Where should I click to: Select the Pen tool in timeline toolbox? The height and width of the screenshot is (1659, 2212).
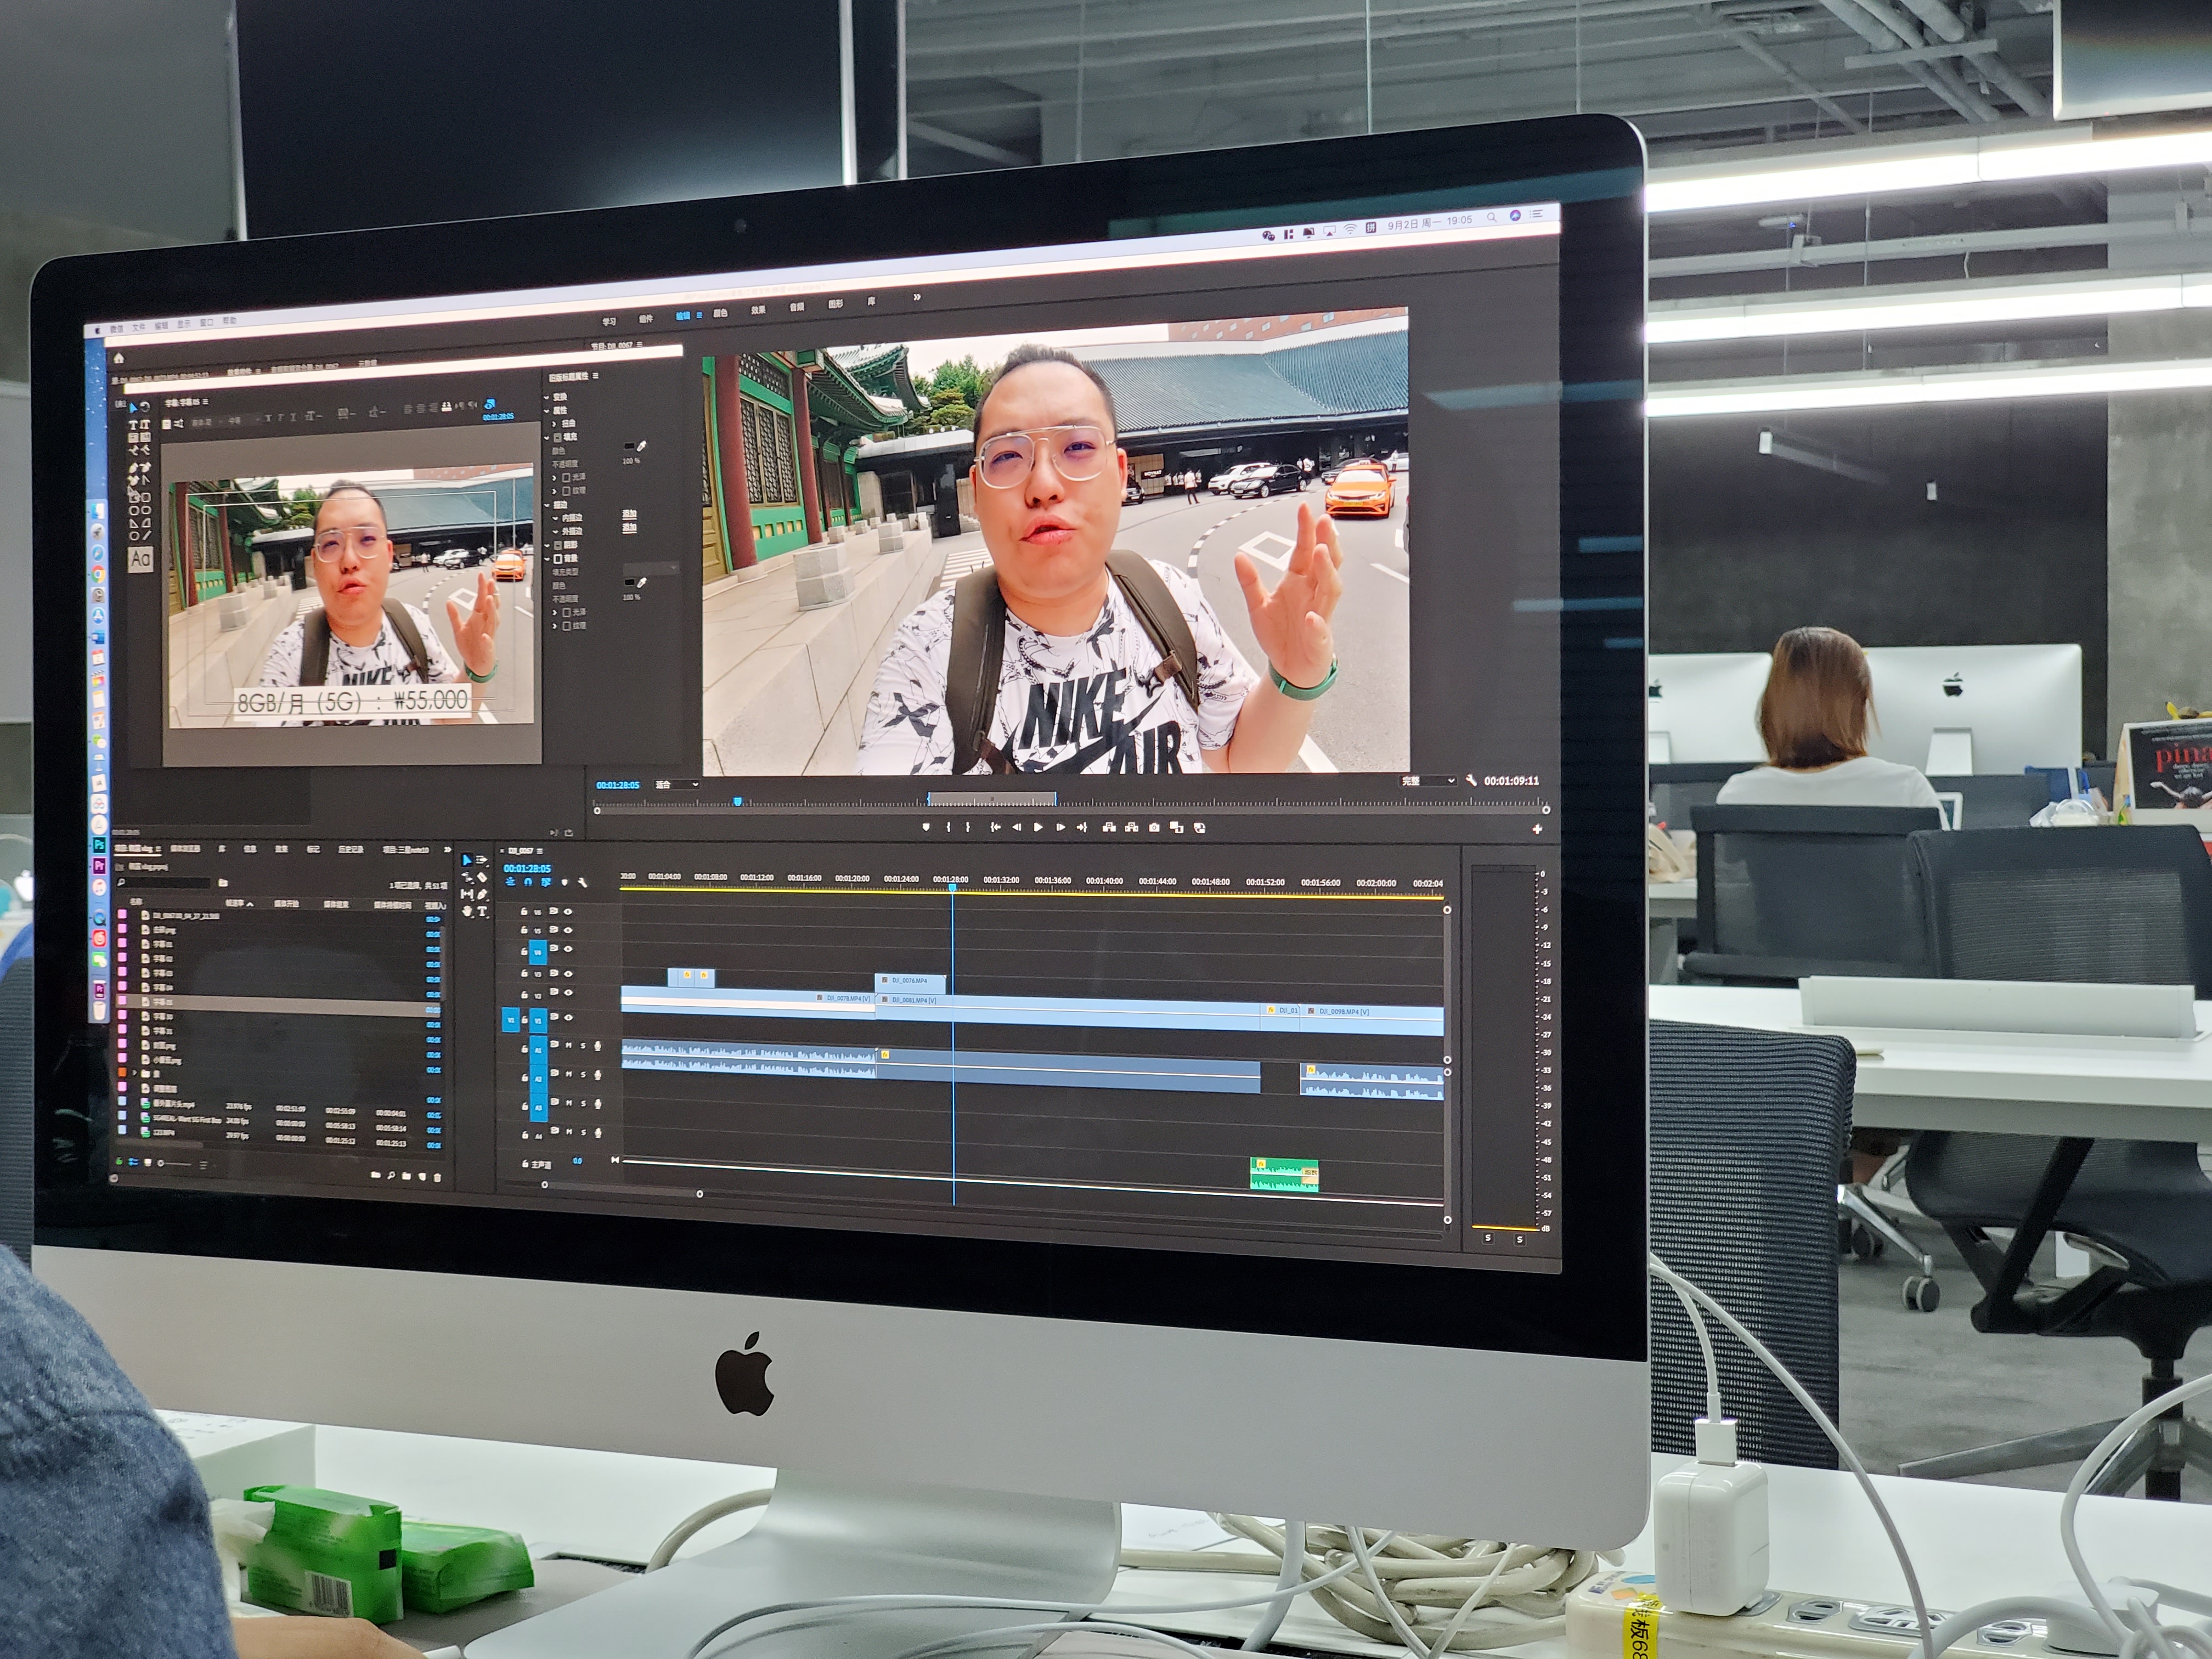(x=482, y=894)
